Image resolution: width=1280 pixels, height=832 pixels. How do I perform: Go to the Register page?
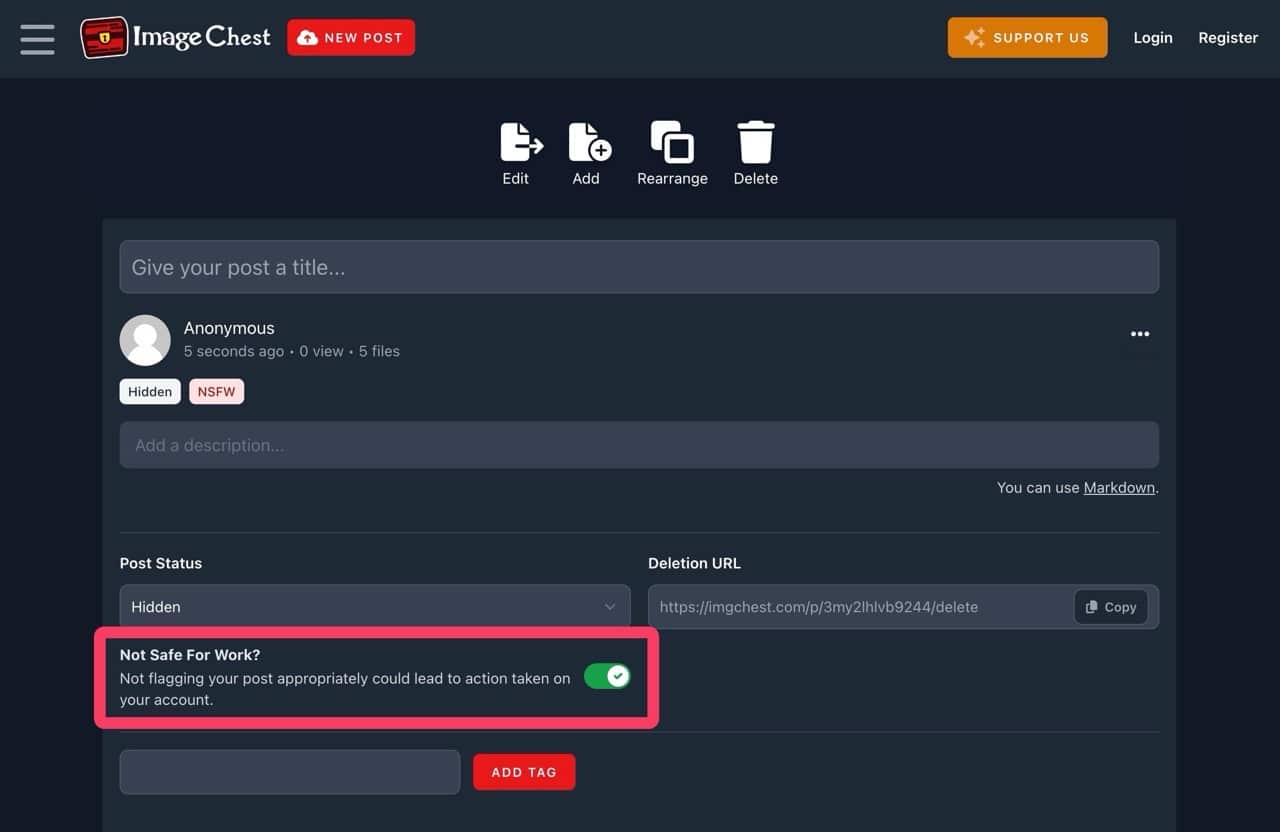(x=1228, y=38)
